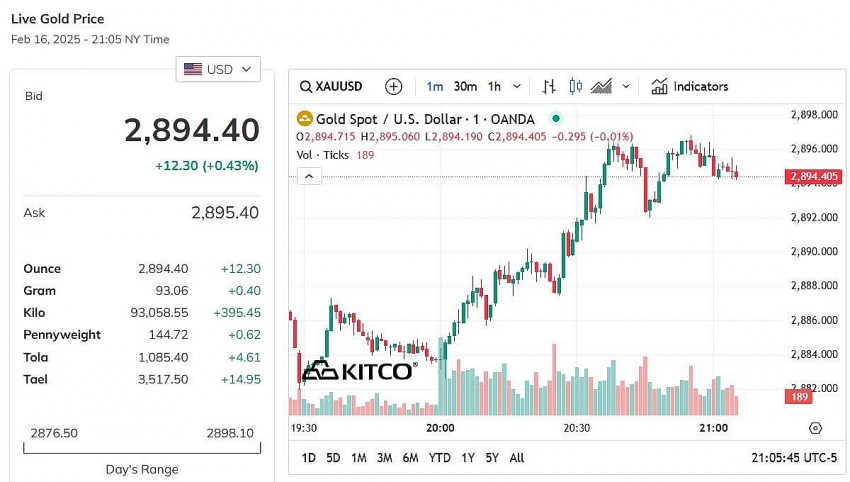Expand the time interval dropdown chevron
The height and width of the screenshot is (482, 850).
pos(517,87)
